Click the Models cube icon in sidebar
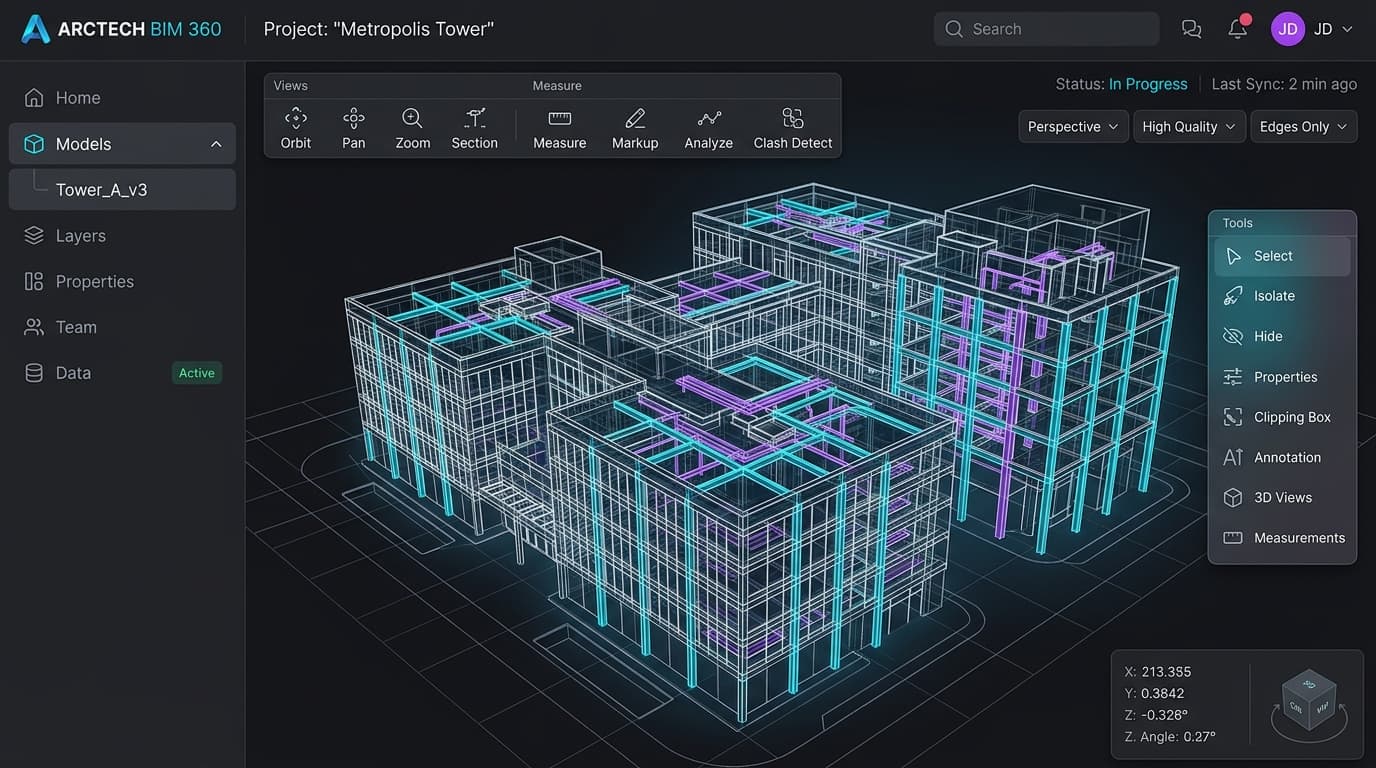 [34, 144]
